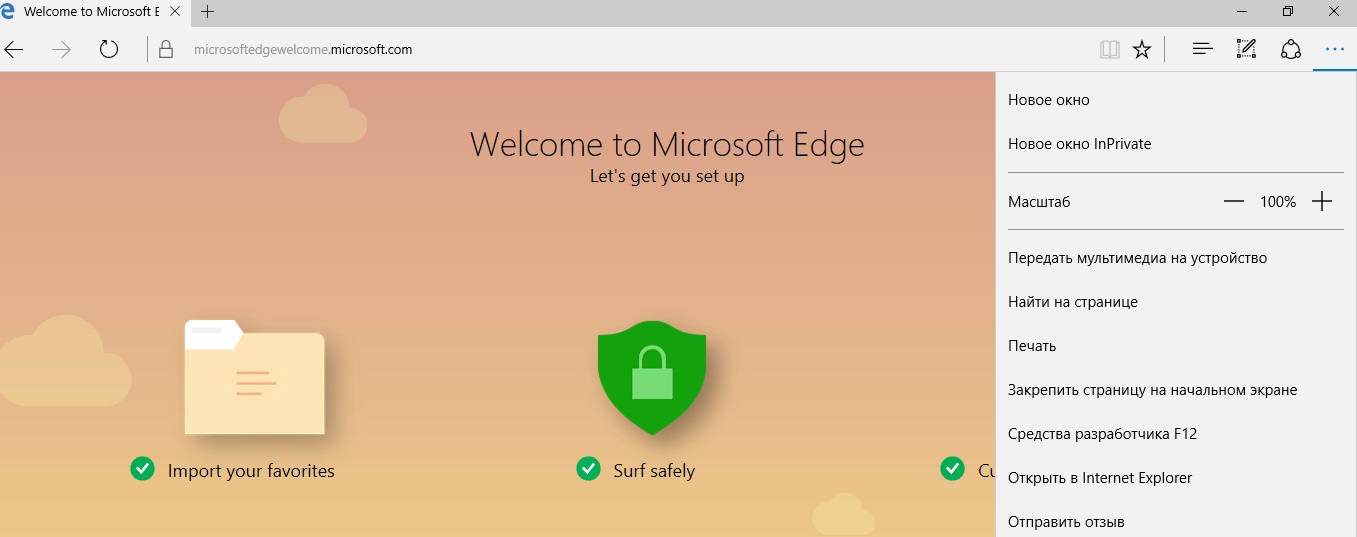
Task: Open 'Средства разработчика F12' menu item
Action: [x=1102, y=434]
